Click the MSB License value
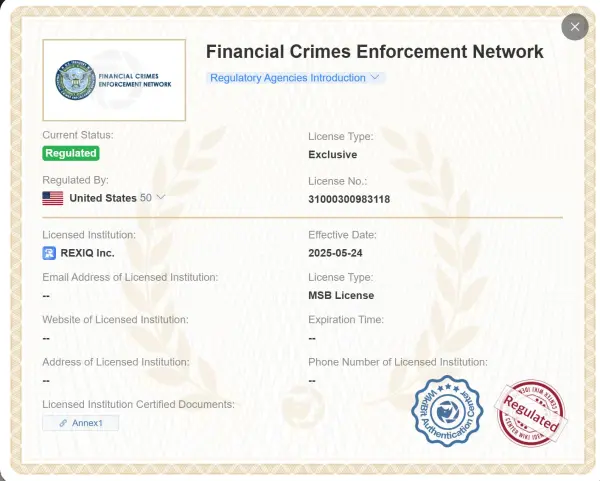Screen dimensions: 600x481 tap(341, 295)
